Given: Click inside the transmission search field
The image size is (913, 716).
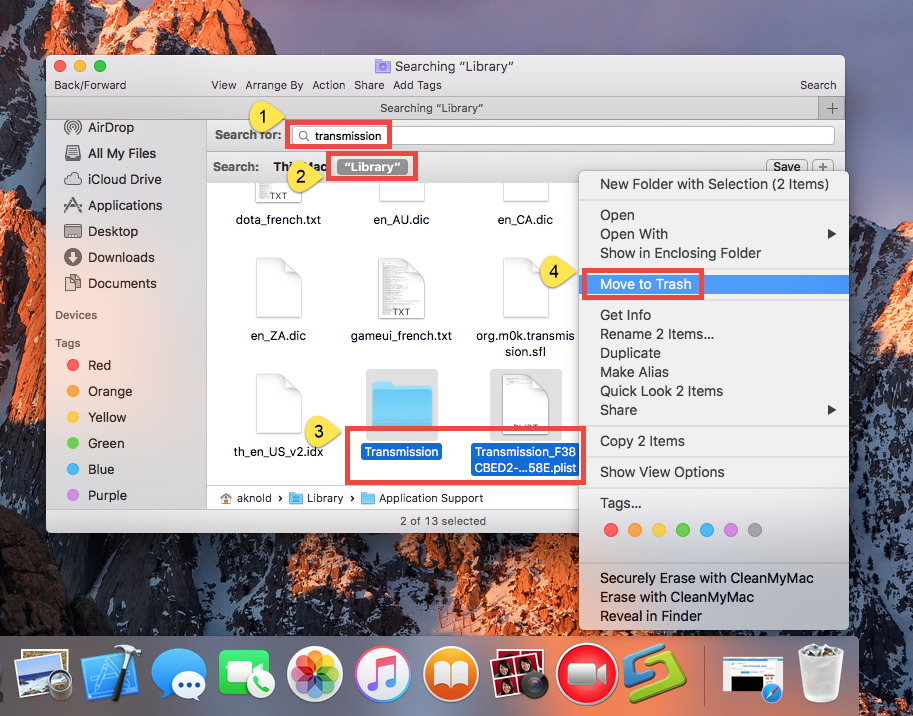Looking at the screenshot, I should click(x=346, y=134).
